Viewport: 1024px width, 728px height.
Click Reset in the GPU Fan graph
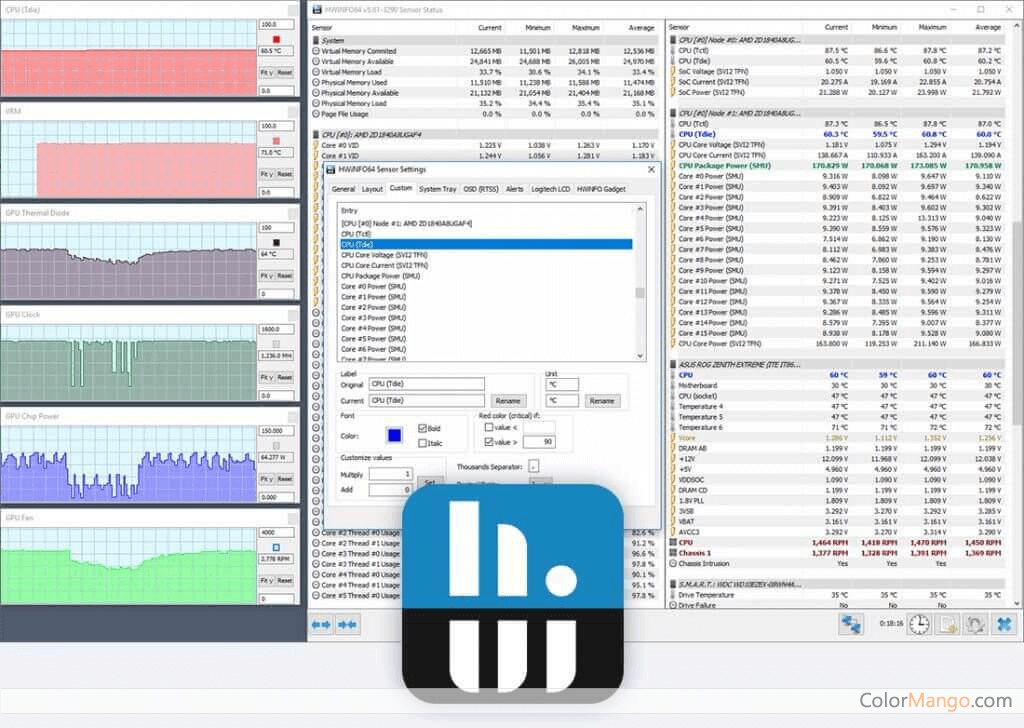point(285,580)
